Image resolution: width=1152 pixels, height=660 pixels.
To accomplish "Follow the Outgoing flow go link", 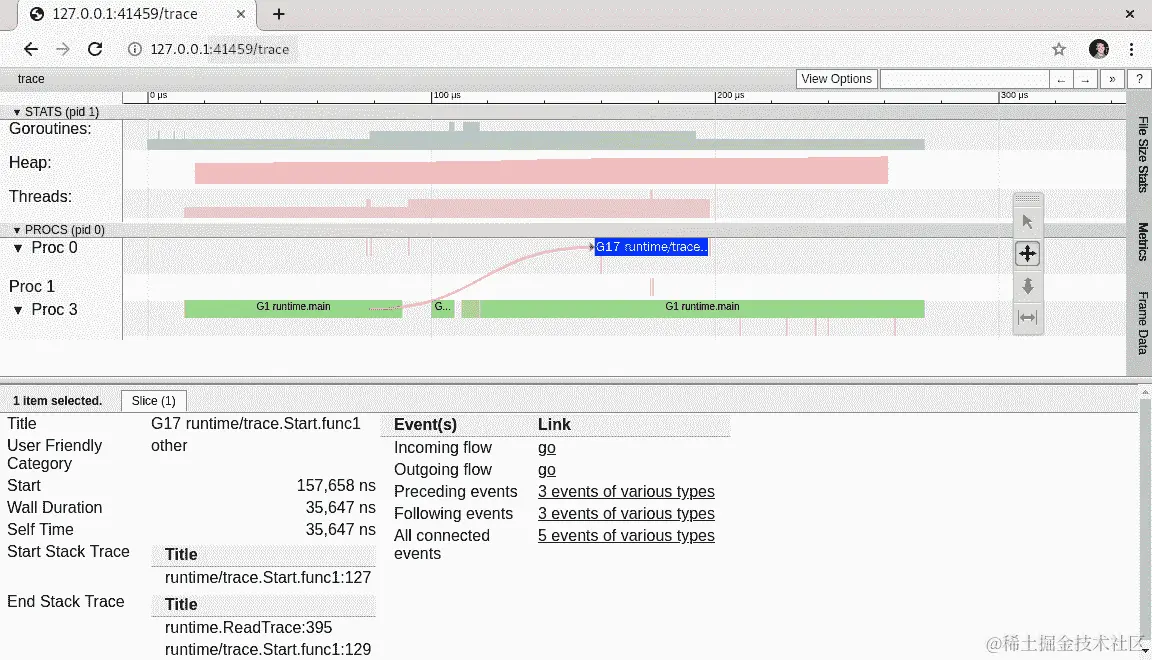I will pos(547,470).
